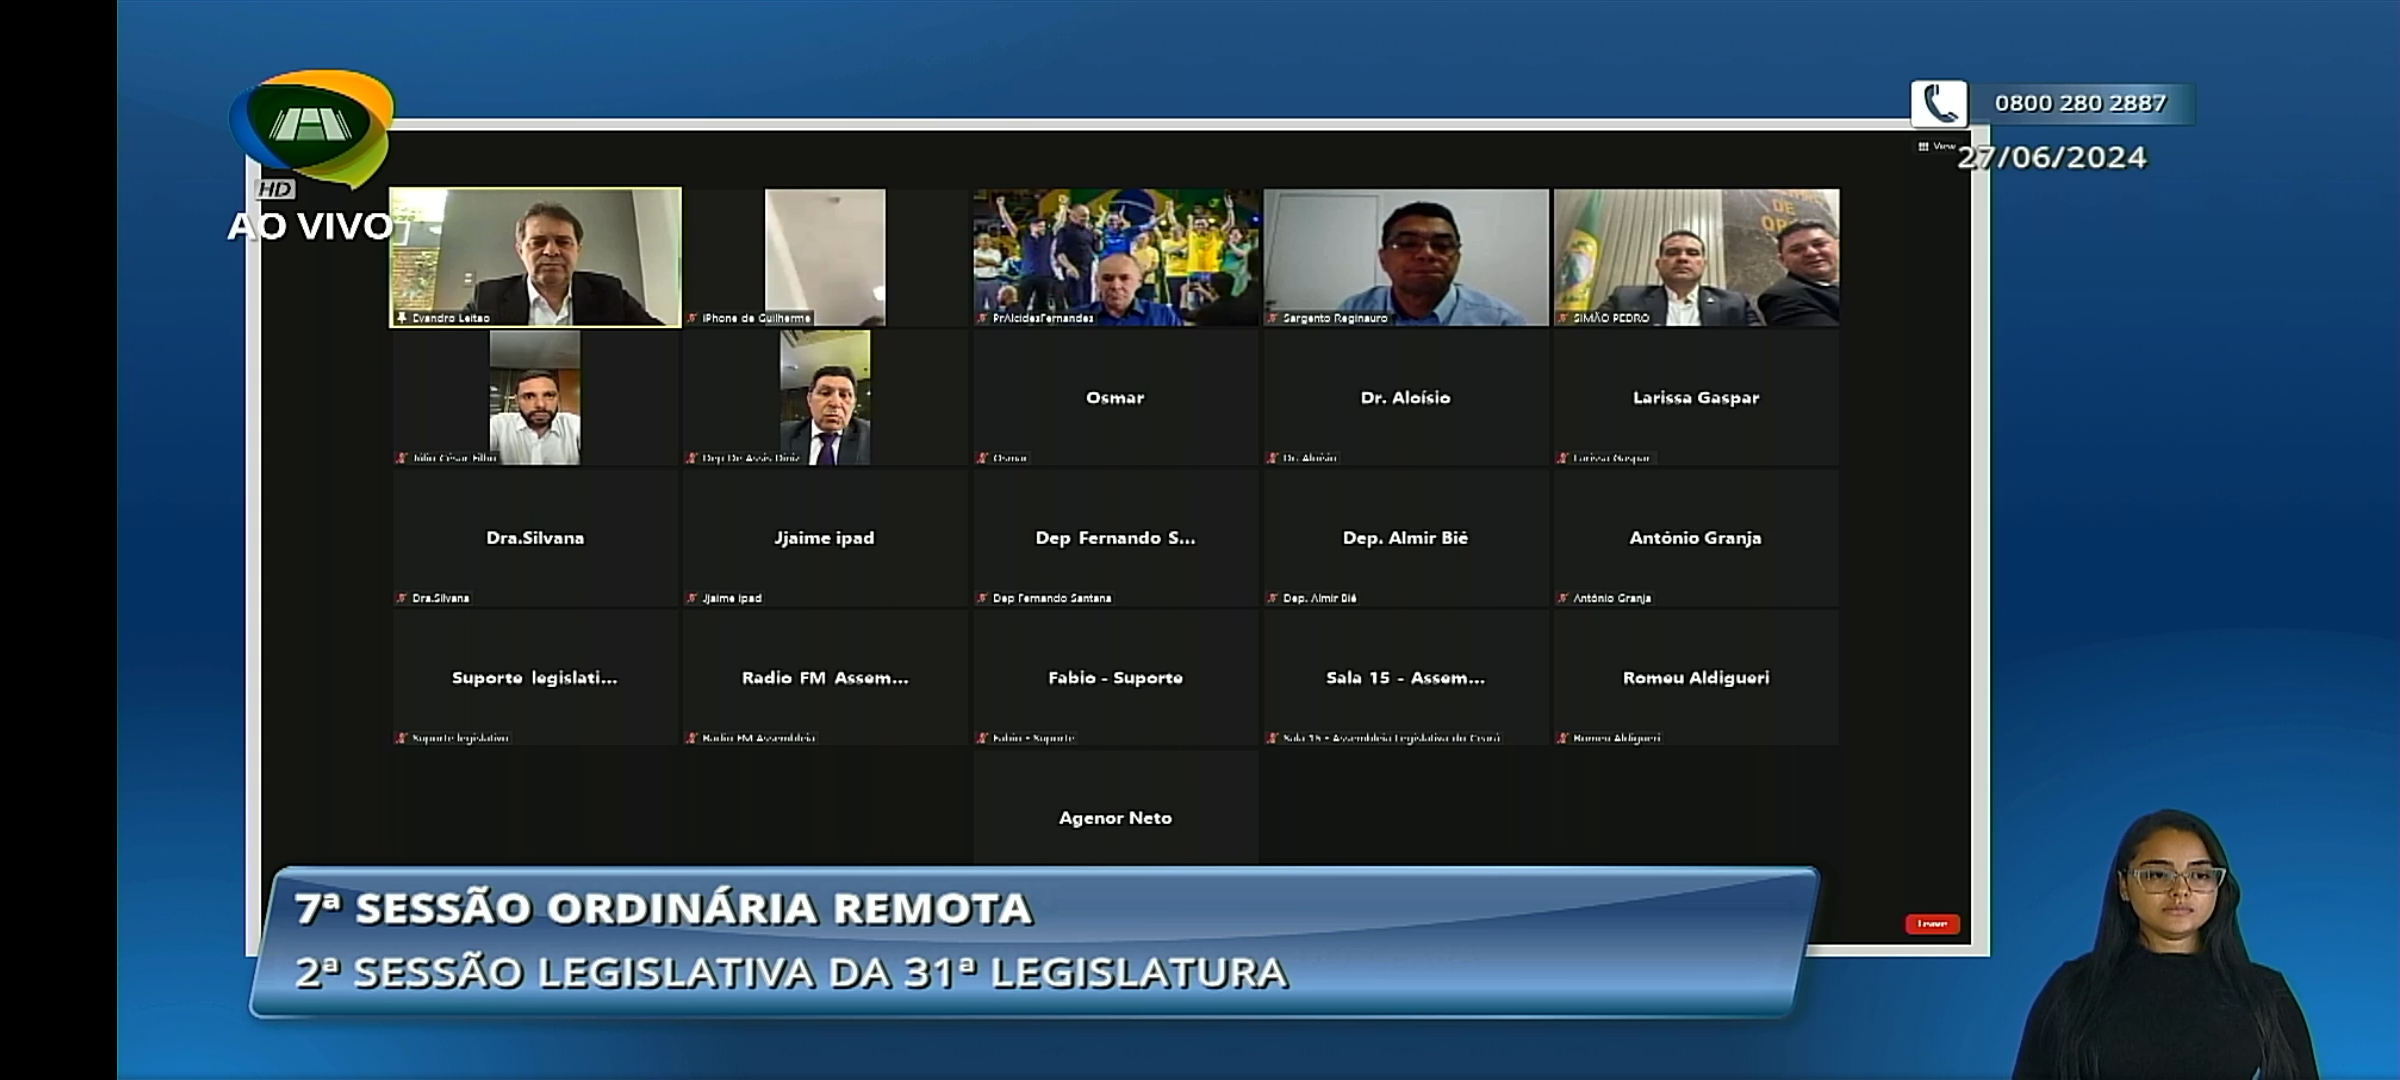Select Evandro Leitão's highlighted video tile
The image size is (2400, 1080).
point(535,257)
